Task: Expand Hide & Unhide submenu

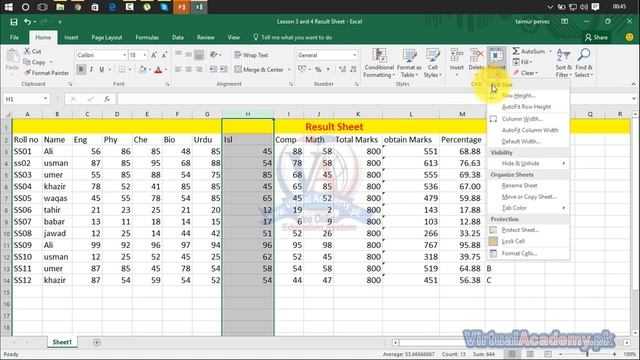Action: tap(529, 163)
